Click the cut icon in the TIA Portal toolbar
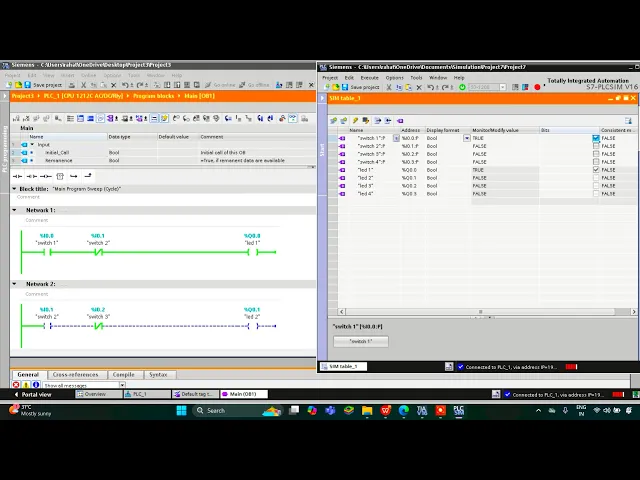 click(x=83, y=85)
